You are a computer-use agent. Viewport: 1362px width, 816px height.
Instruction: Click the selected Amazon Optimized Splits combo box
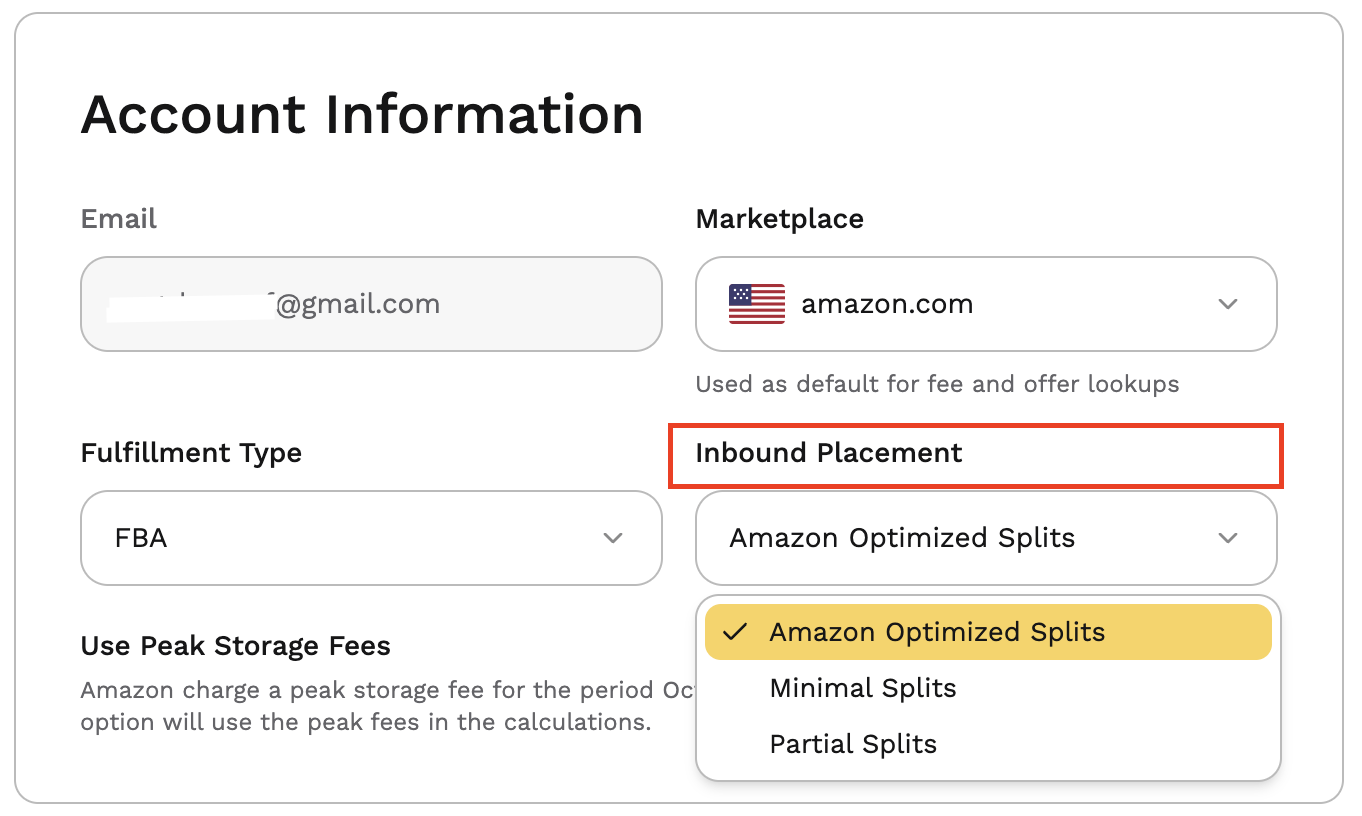click(x=986, y=538)
